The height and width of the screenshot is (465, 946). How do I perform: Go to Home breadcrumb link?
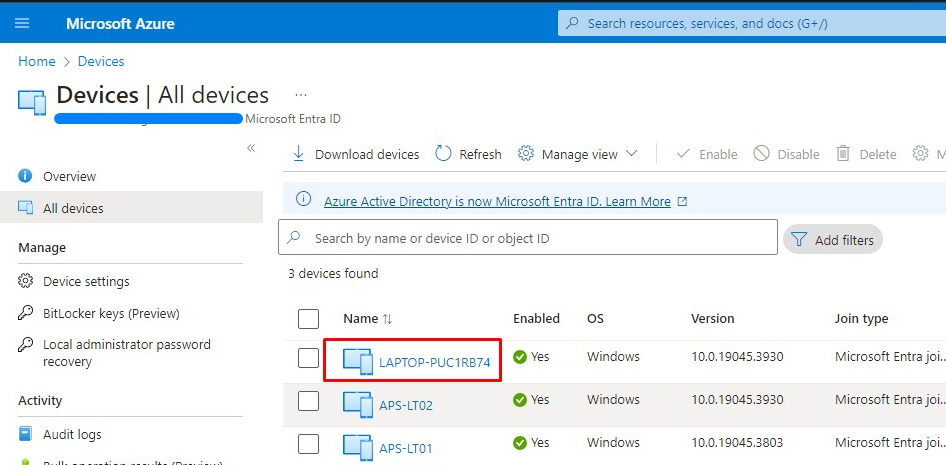coord(37,61)
